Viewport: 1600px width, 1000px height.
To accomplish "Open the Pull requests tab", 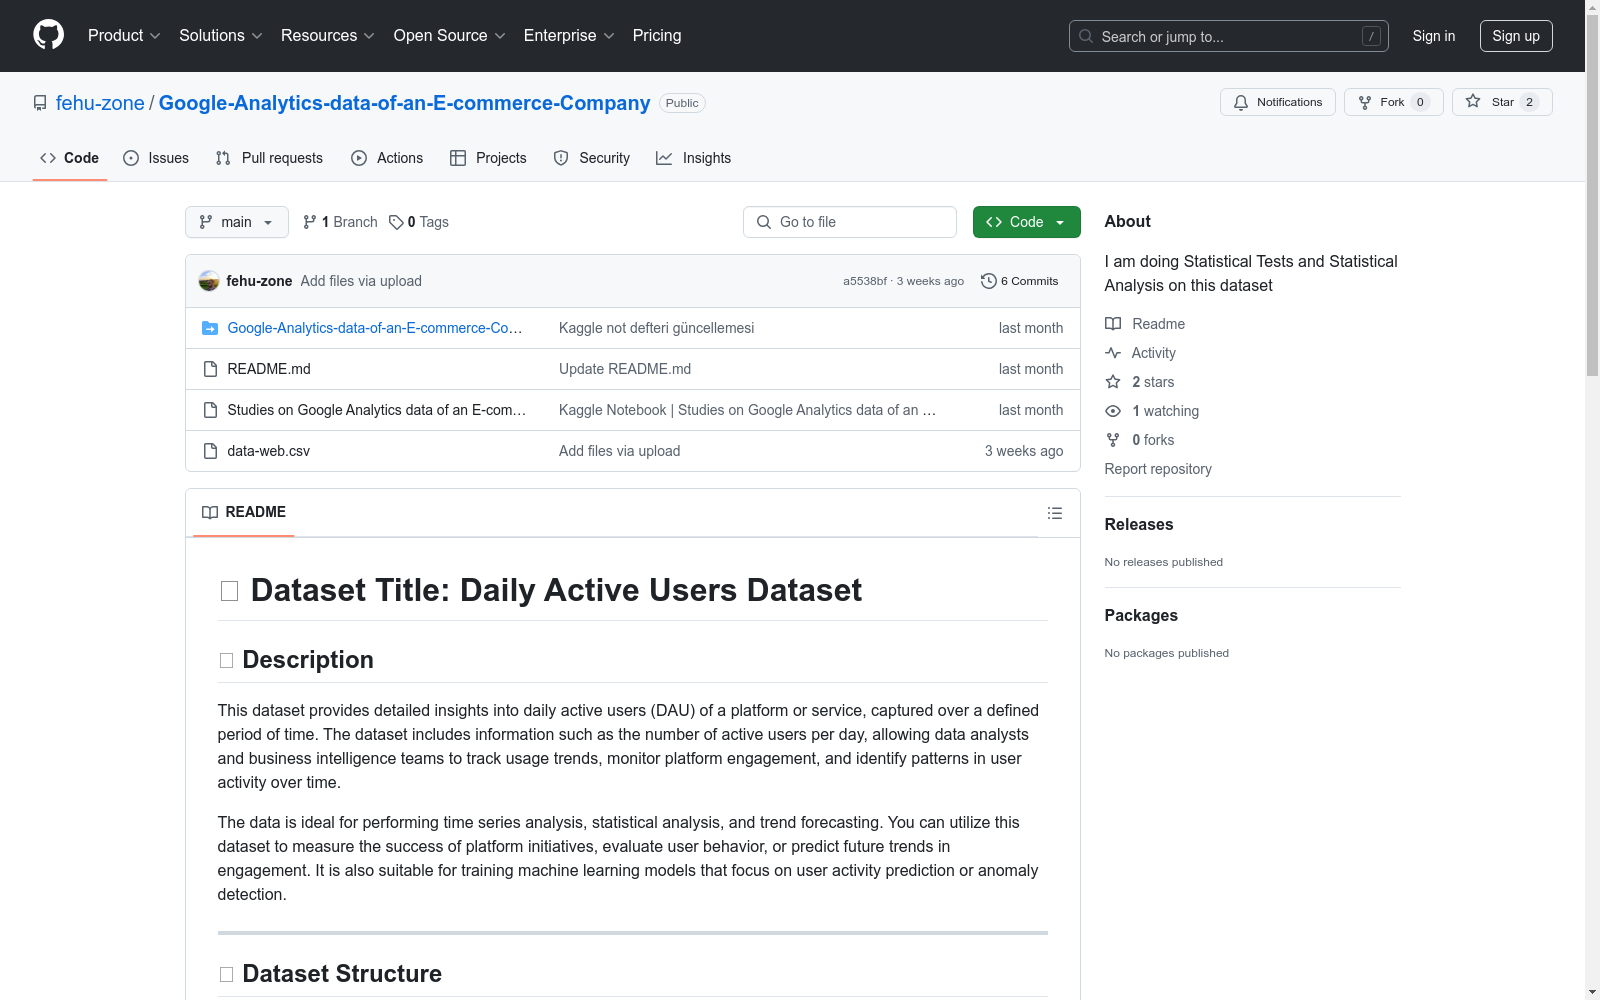I will click(269, 158).
